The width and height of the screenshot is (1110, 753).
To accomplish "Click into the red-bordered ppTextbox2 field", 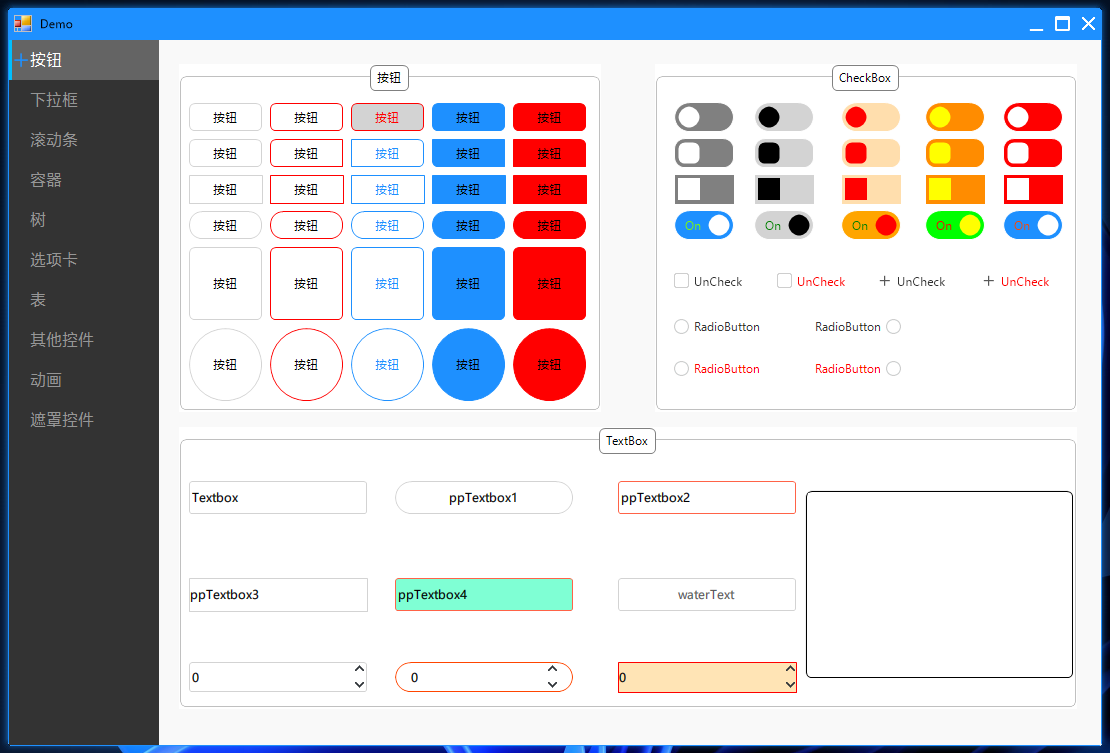I will click(706, 498).
